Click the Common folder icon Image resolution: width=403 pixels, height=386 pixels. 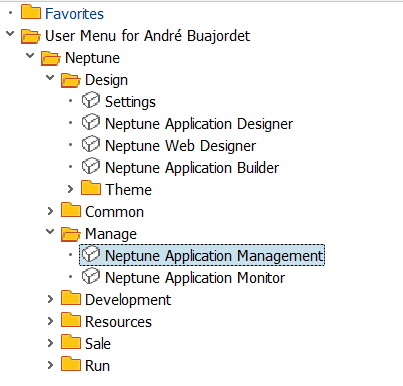71,210
